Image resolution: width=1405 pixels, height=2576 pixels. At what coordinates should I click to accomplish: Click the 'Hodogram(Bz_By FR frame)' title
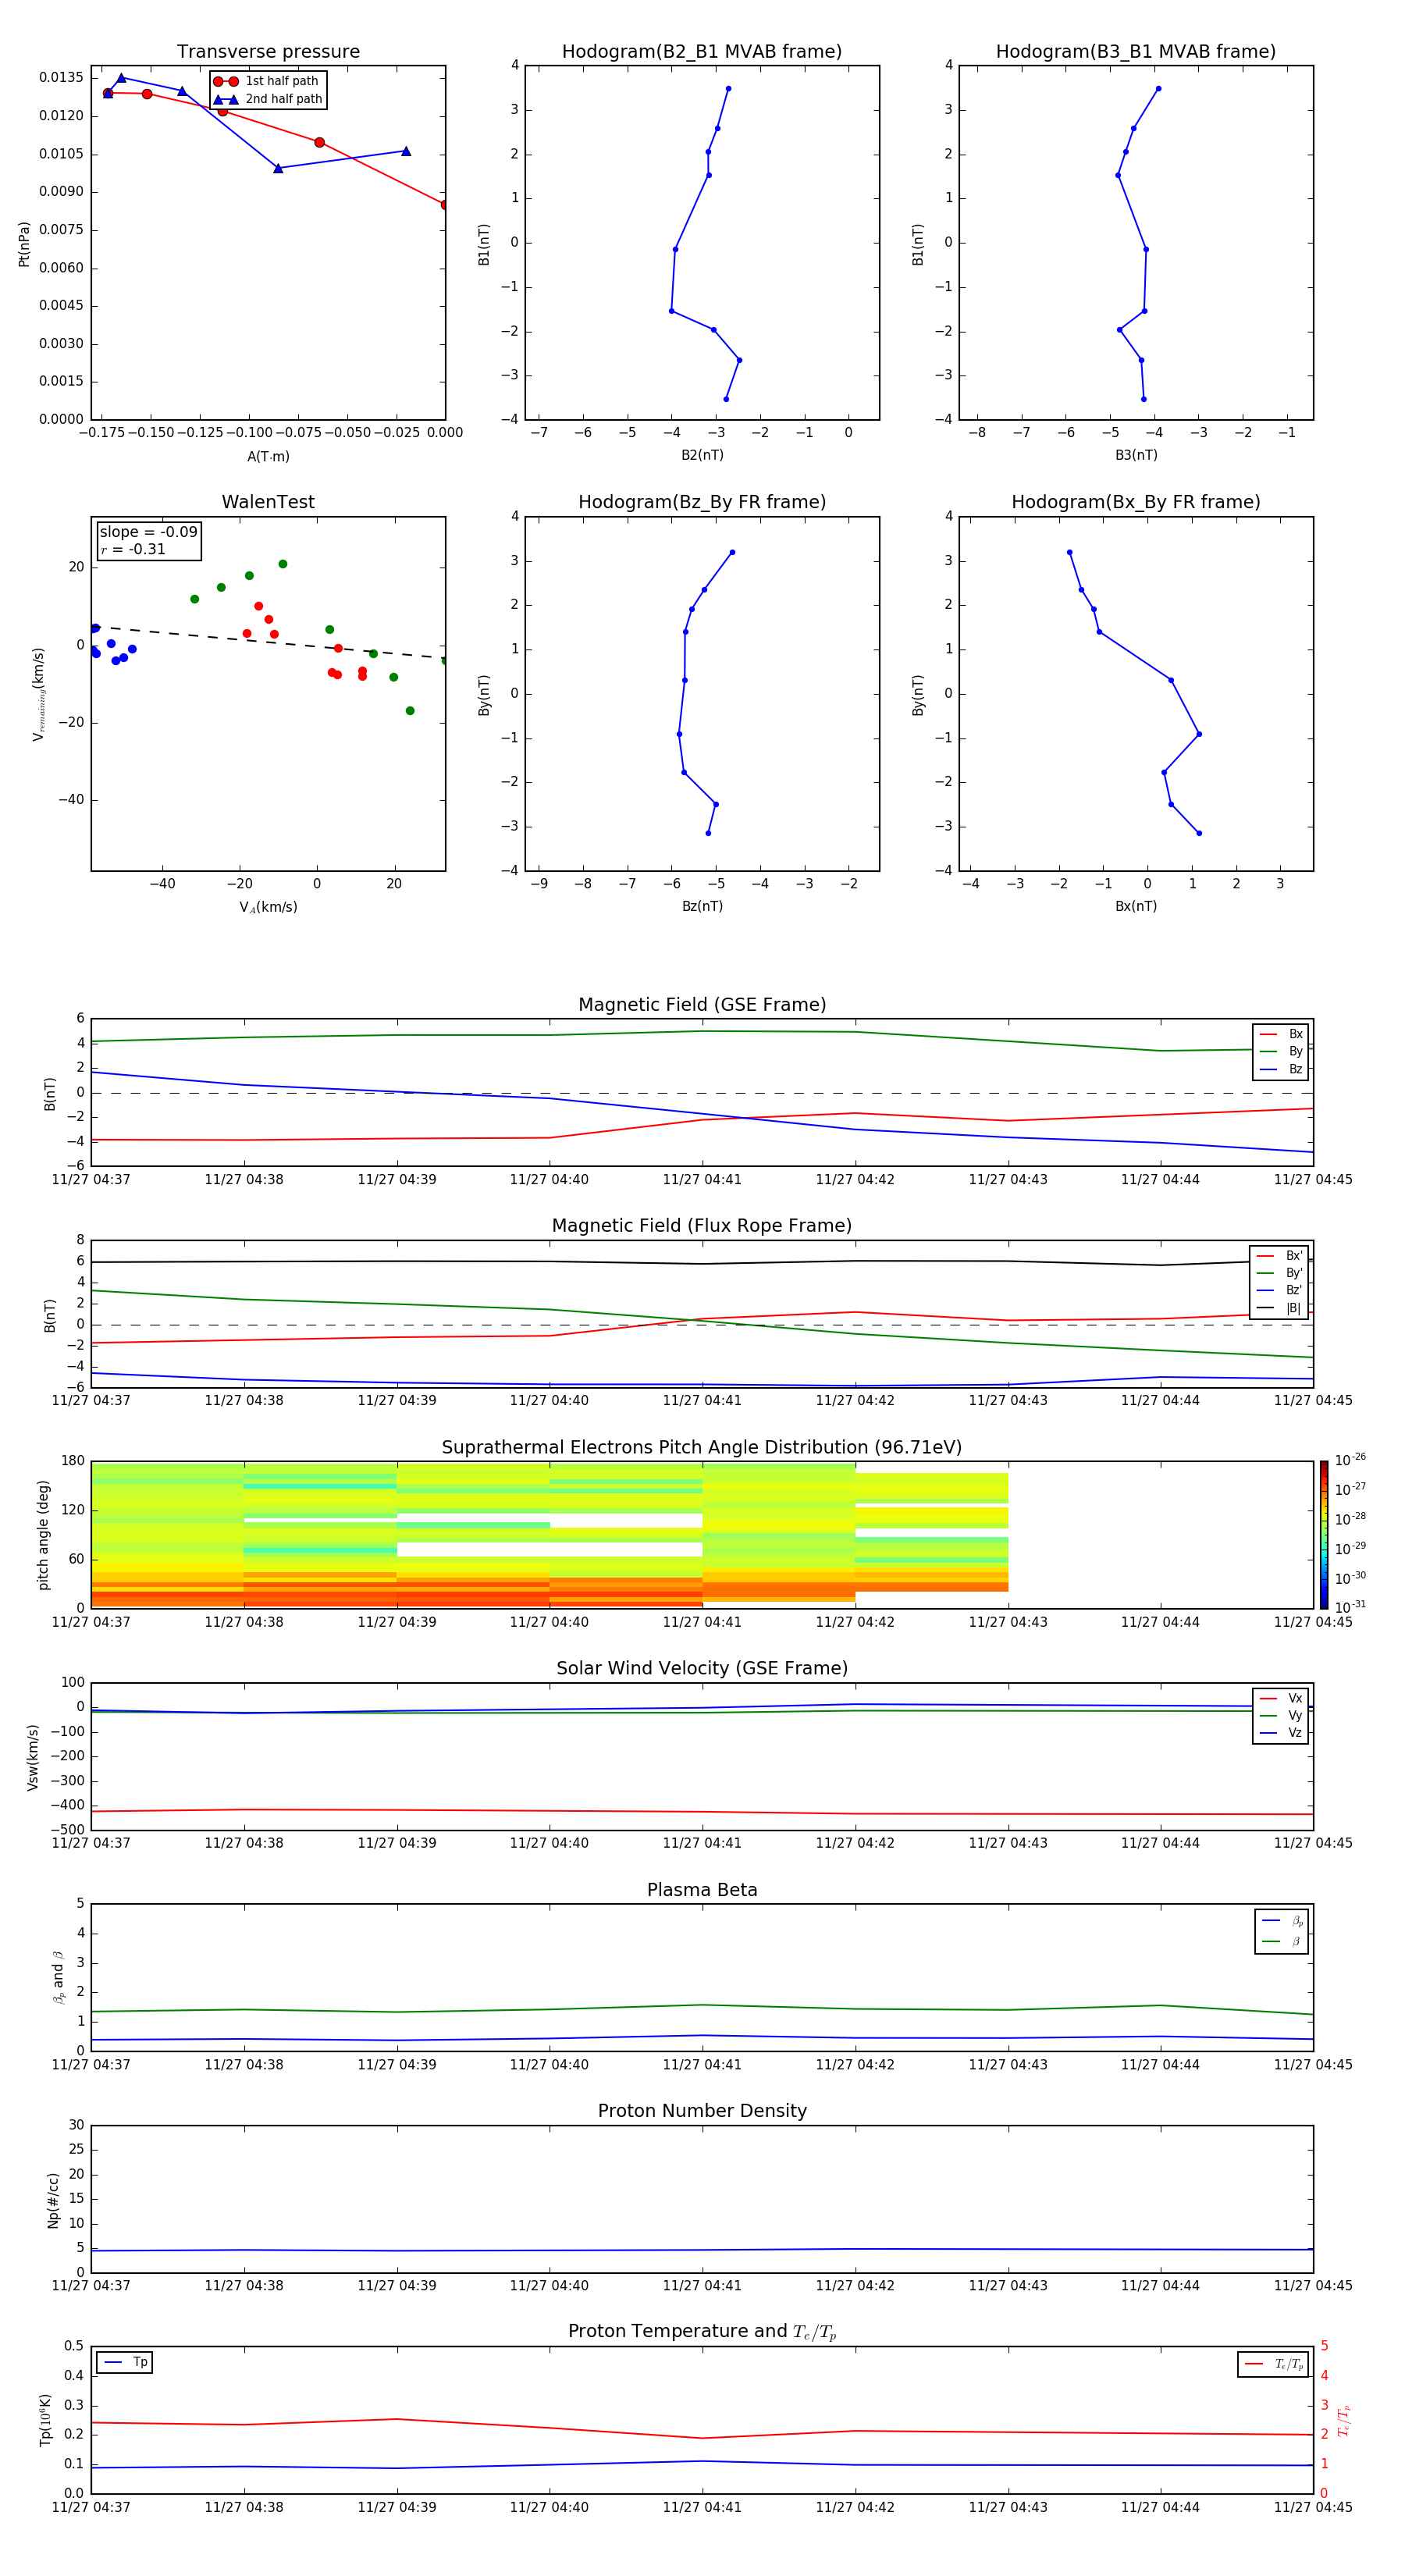(702, 502)
